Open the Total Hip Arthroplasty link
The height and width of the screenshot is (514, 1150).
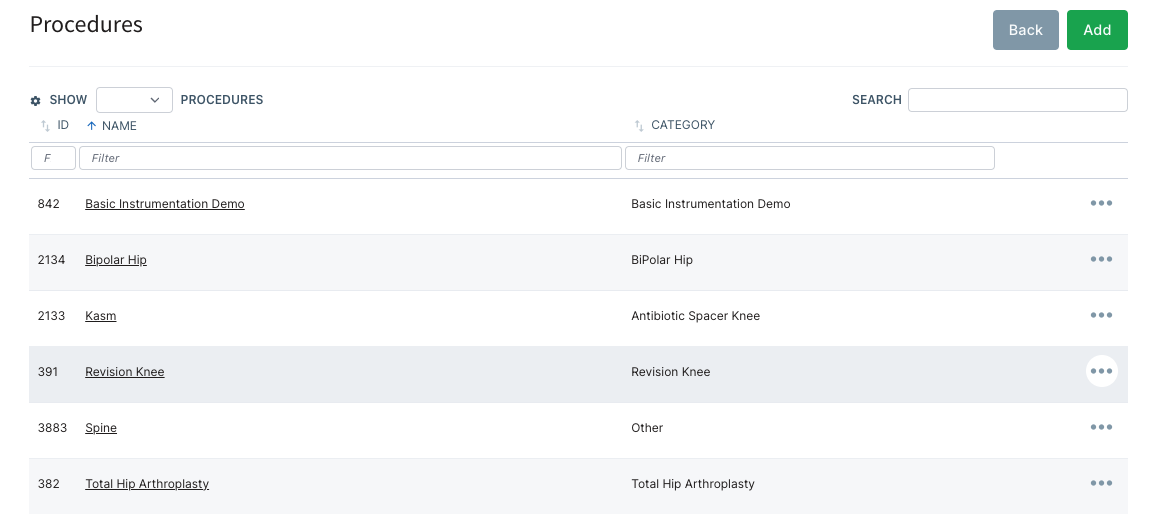(147, 484)
